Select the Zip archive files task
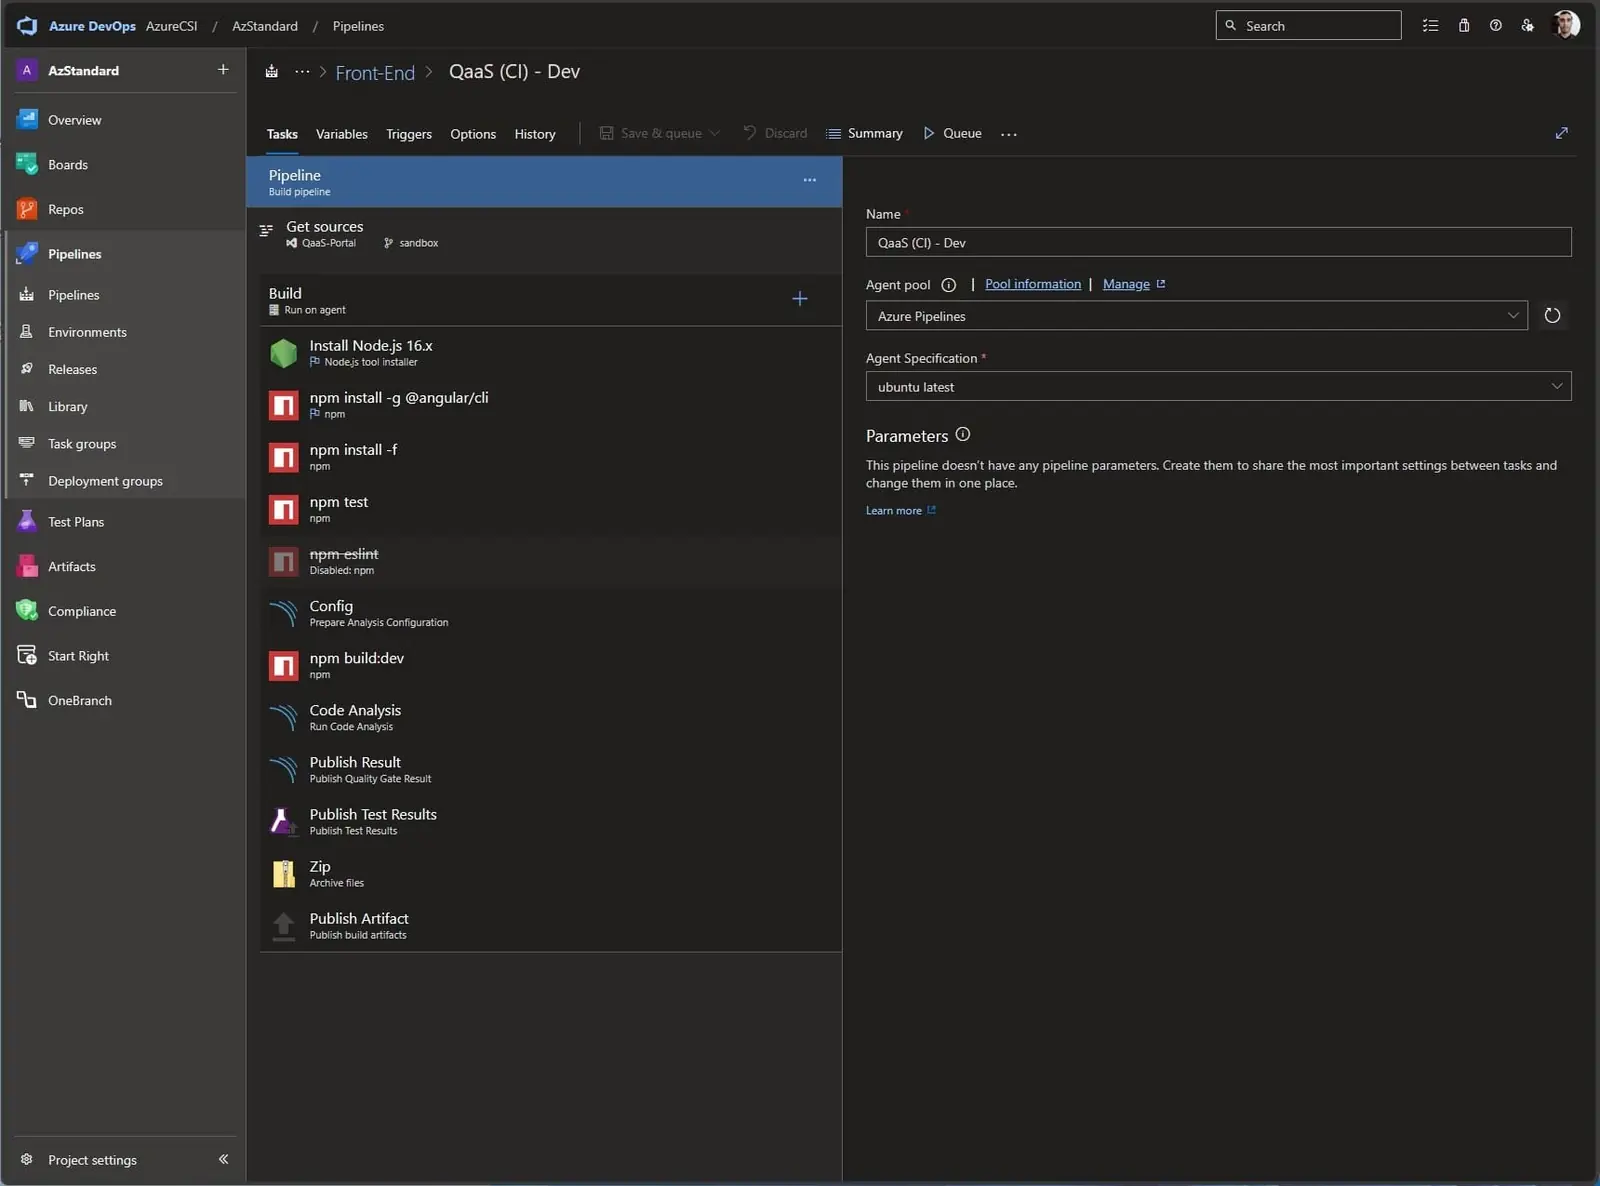The image size is (1600, 1186). [x=550, y=873]
